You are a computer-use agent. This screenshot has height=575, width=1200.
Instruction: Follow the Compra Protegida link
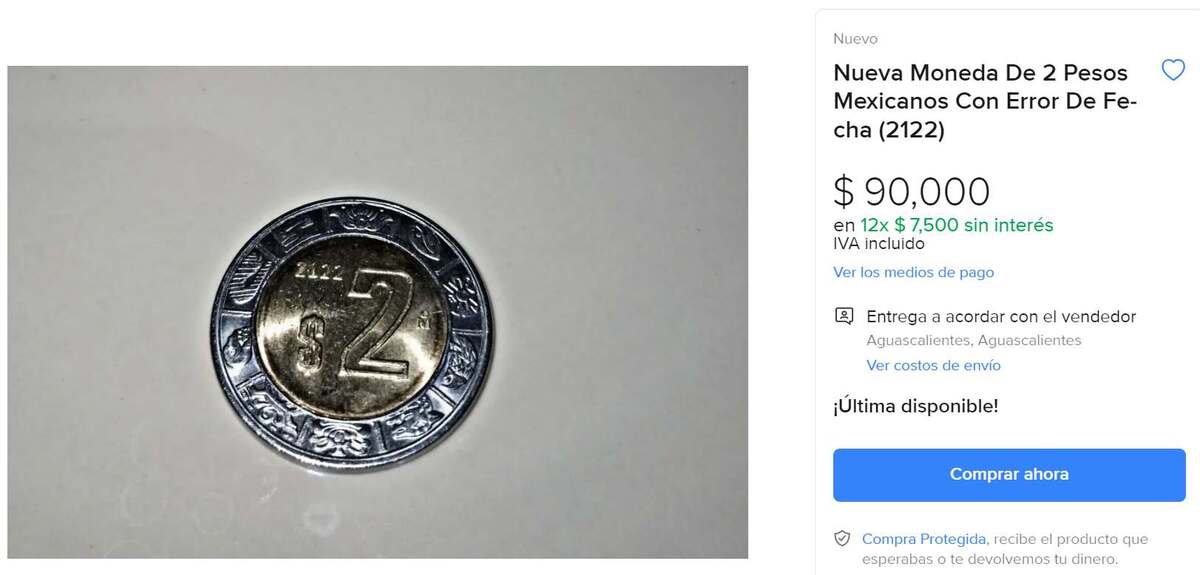click(924, 539)
